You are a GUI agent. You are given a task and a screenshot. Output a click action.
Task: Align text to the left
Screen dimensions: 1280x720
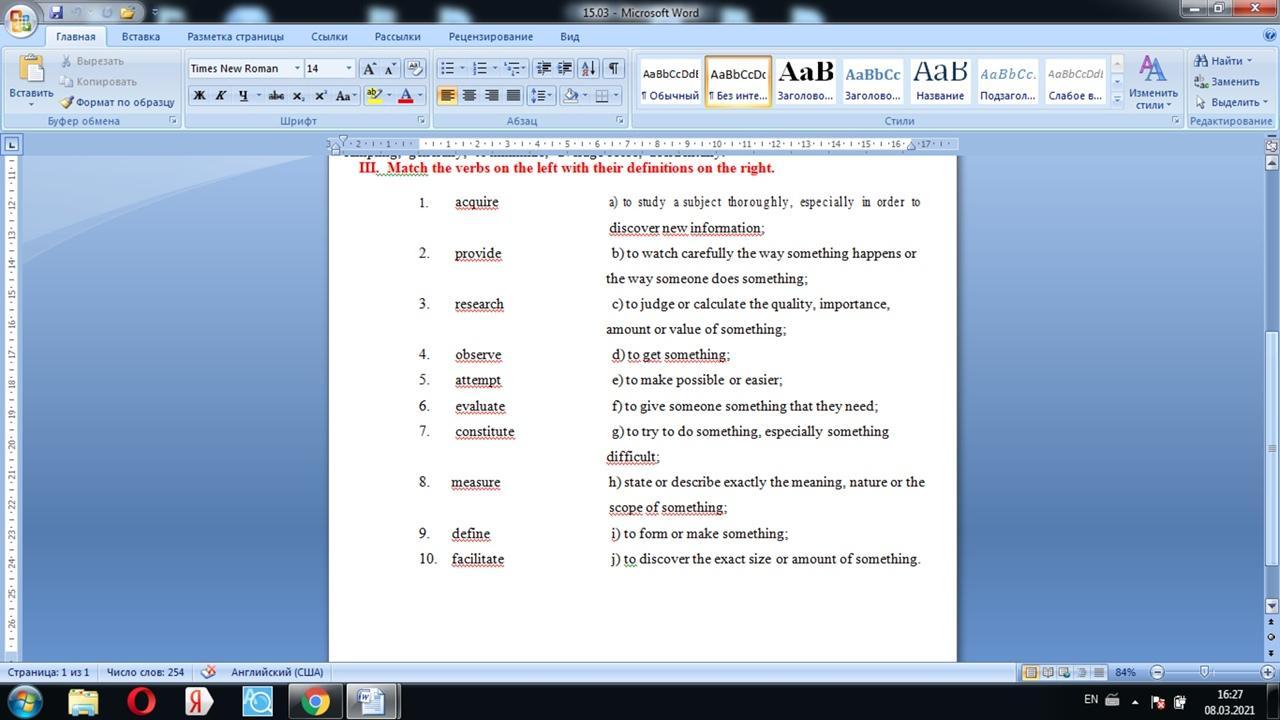pyautogui.click(x=447, y=96)
